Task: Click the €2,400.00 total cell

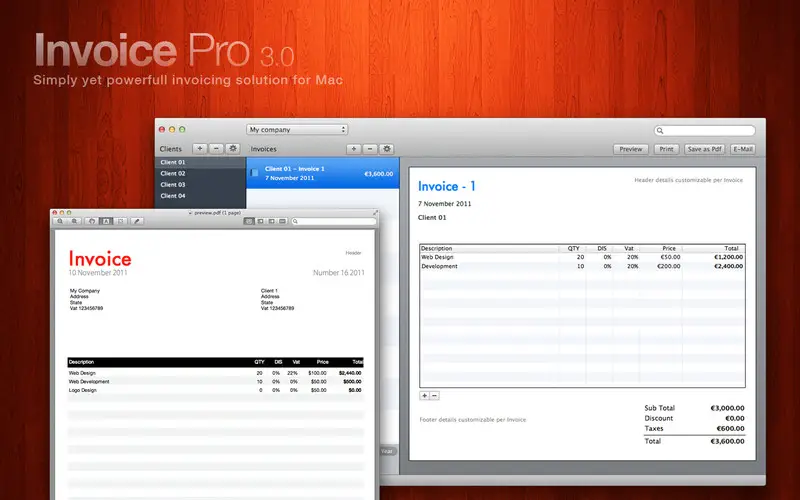Action: 729,266
